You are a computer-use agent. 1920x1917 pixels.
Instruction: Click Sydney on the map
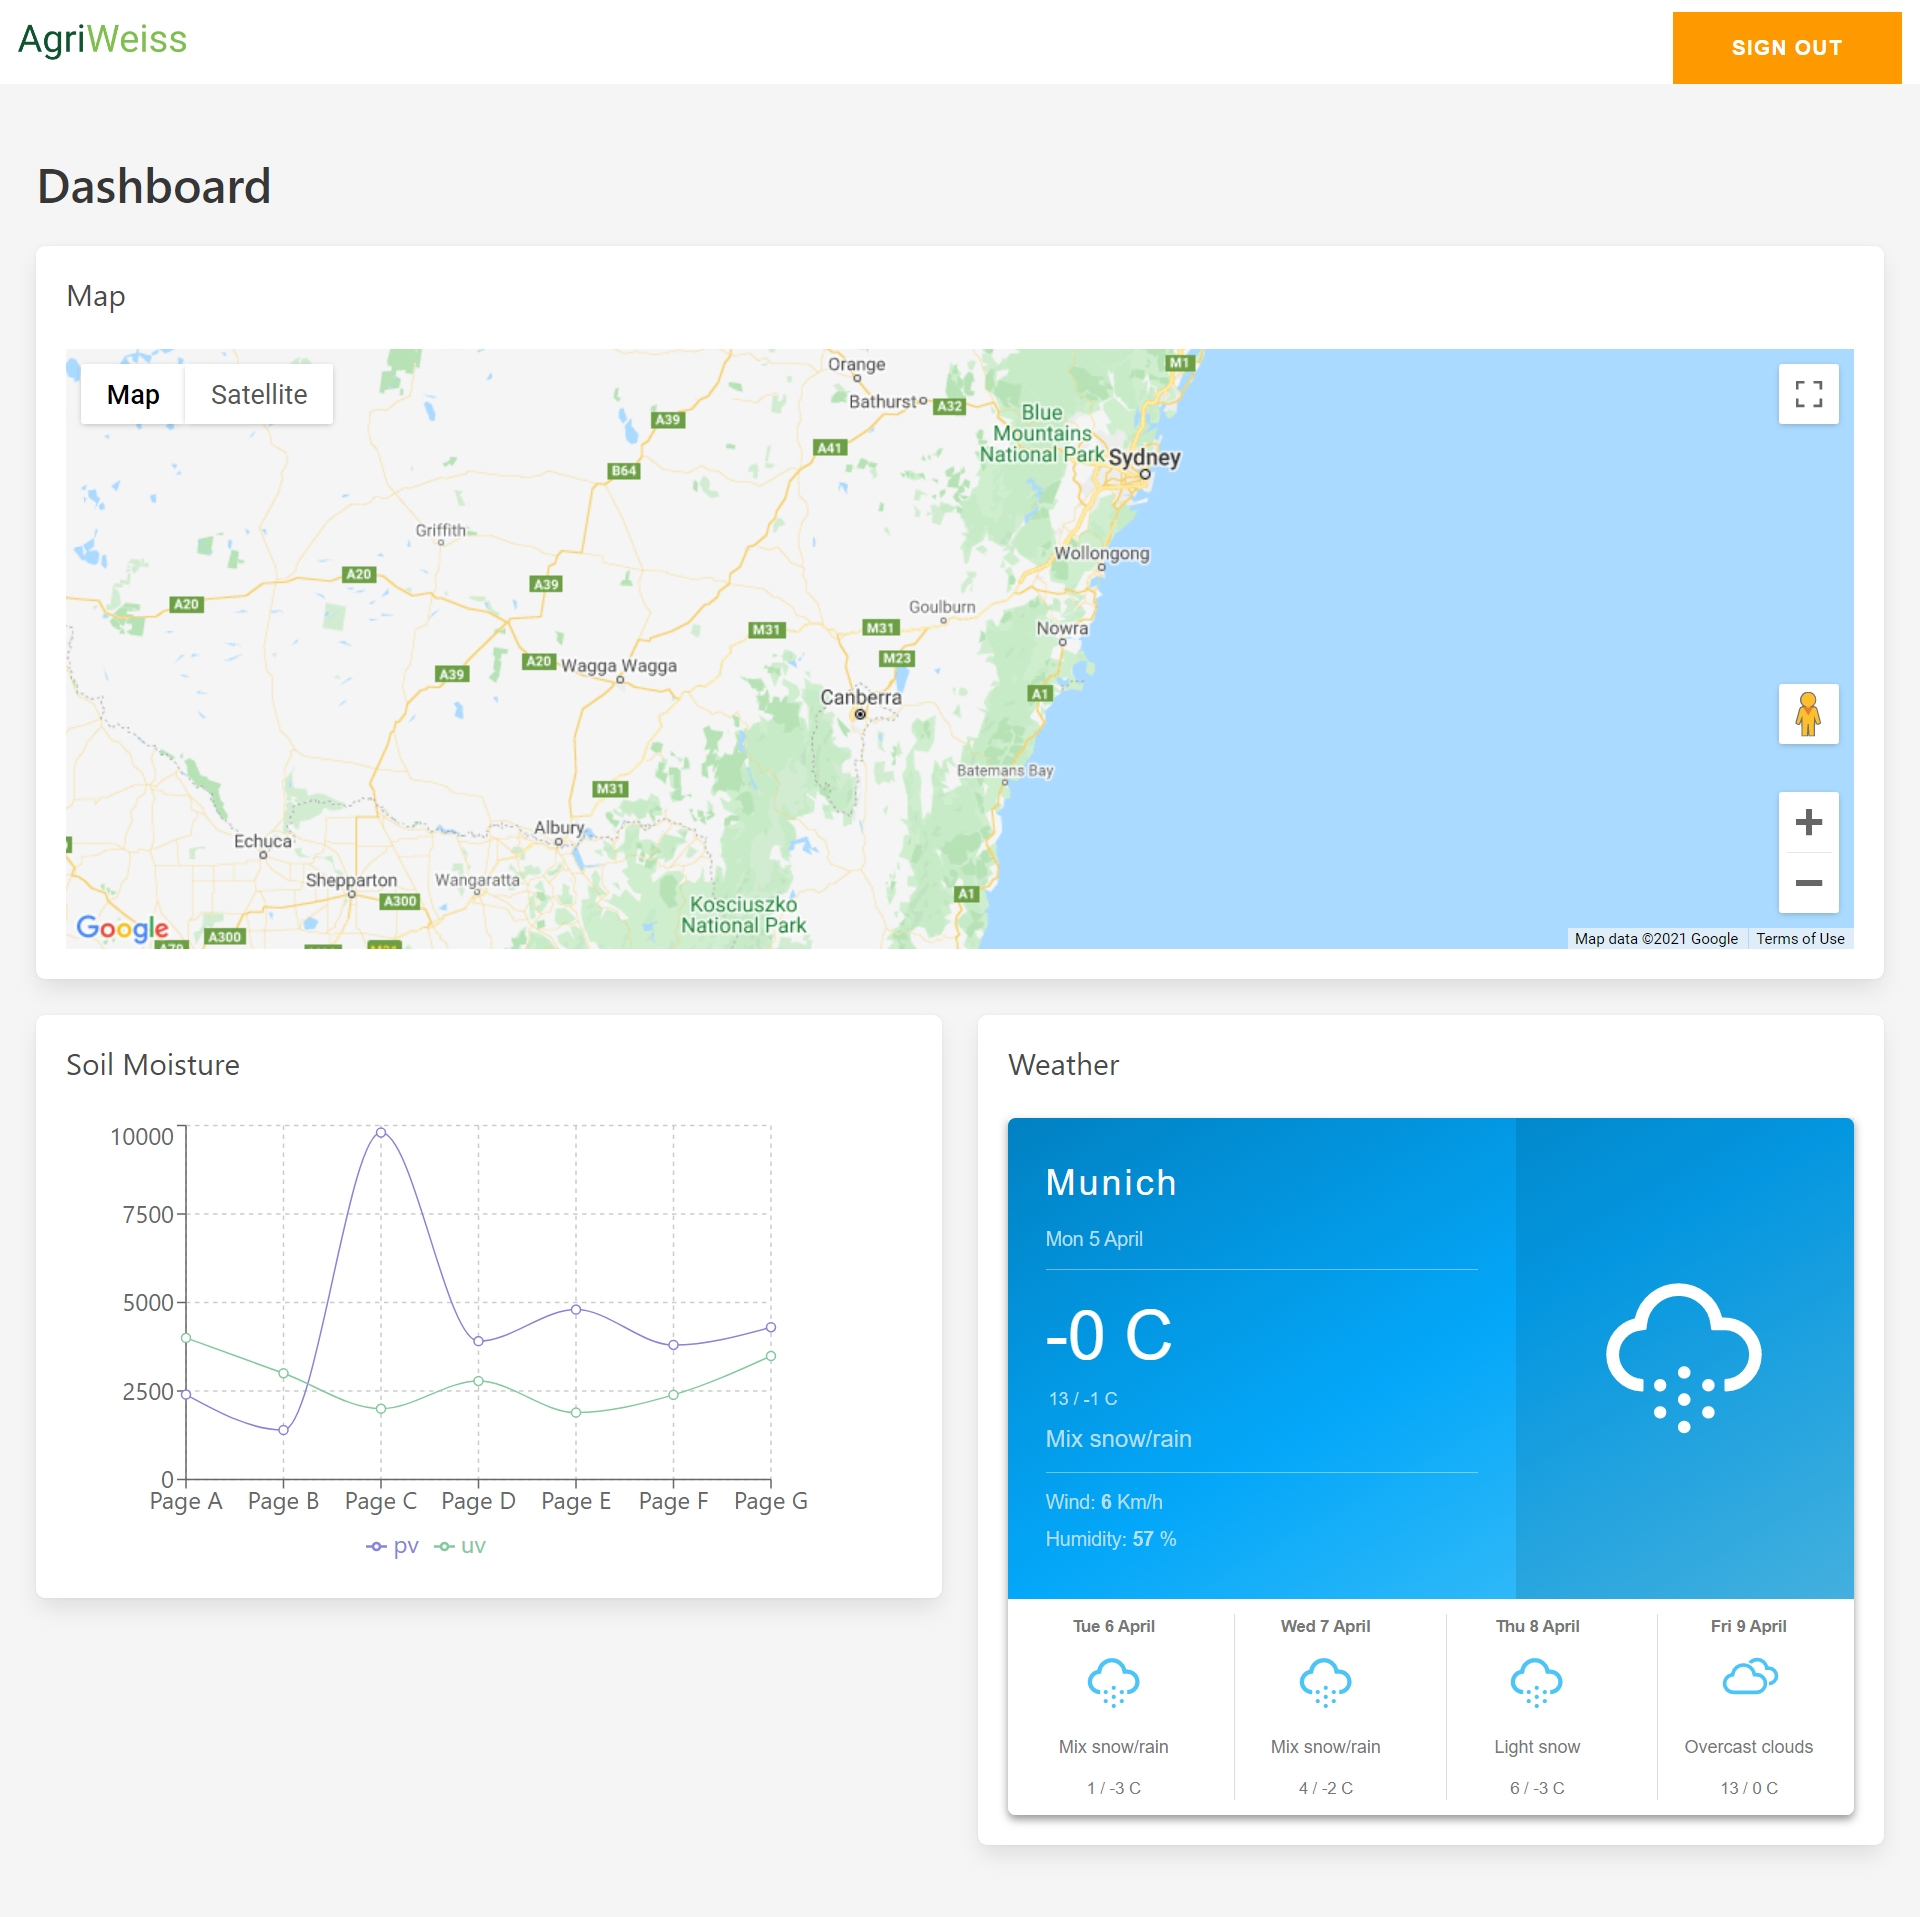[x=1145, y=473]
